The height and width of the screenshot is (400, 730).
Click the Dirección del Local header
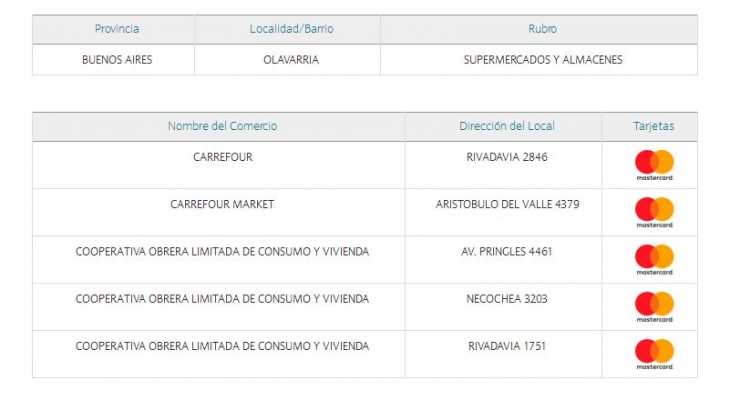(x=507, y=126)
